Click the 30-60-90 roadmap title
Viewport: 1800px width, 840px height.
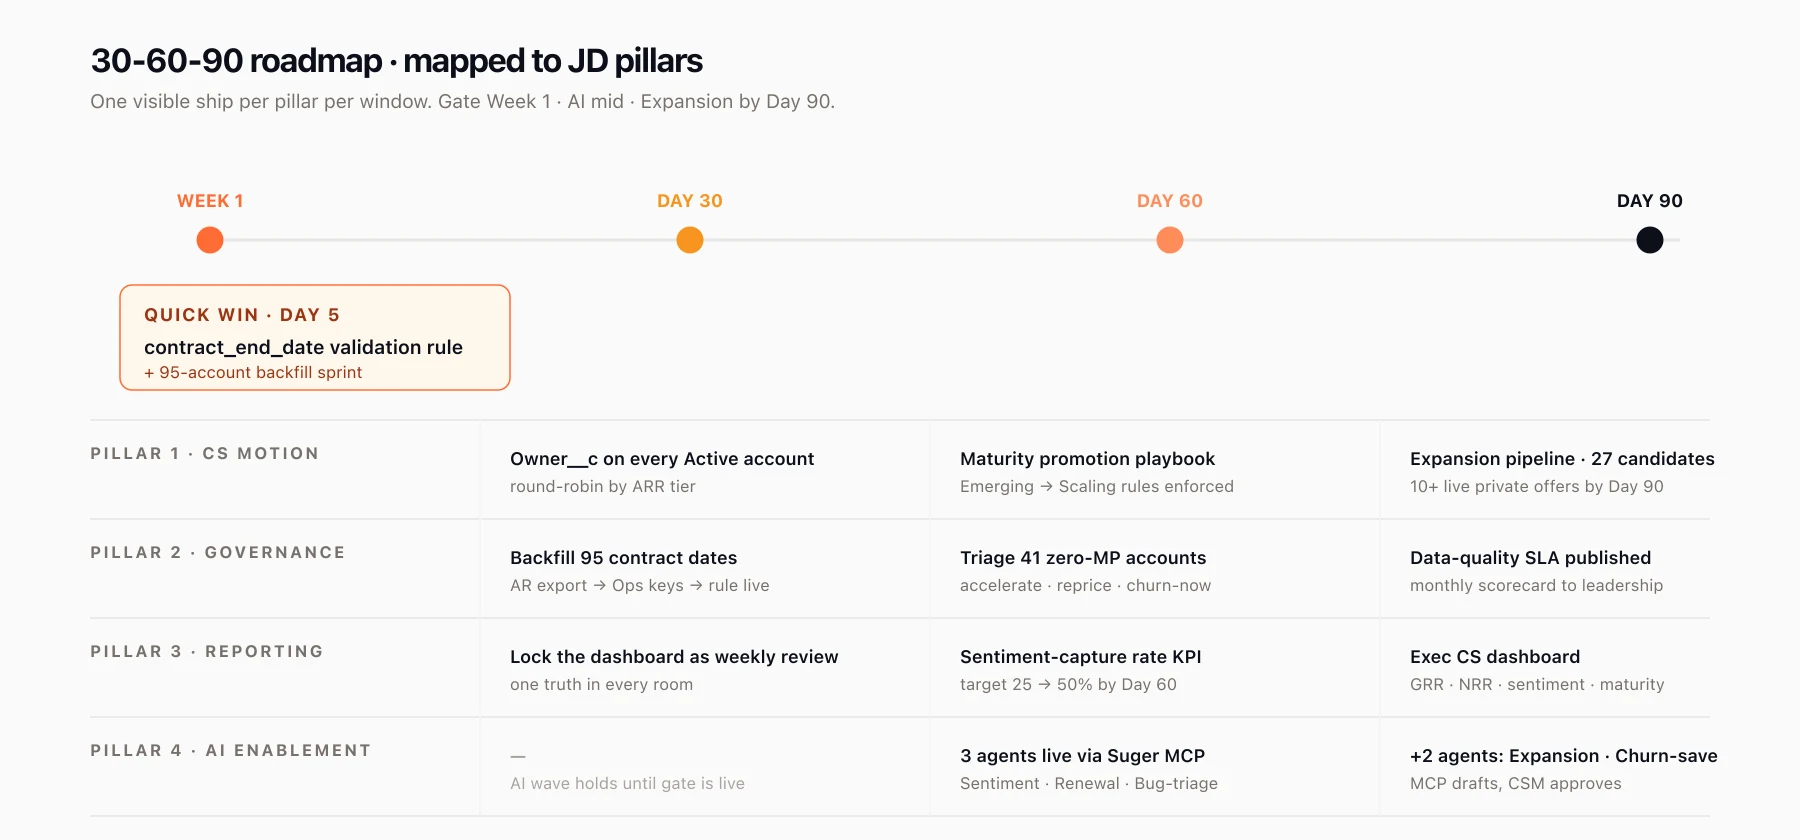click(x=396, y=61)
